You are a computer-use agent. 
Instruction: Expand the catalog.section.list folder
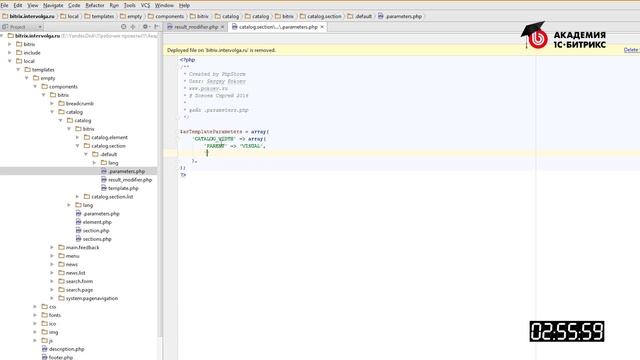(x=78, y=197)
